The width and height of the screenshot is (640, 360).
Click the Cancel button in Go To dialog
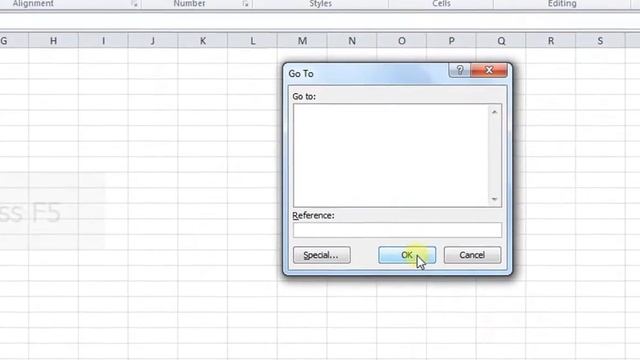(472, 255)
